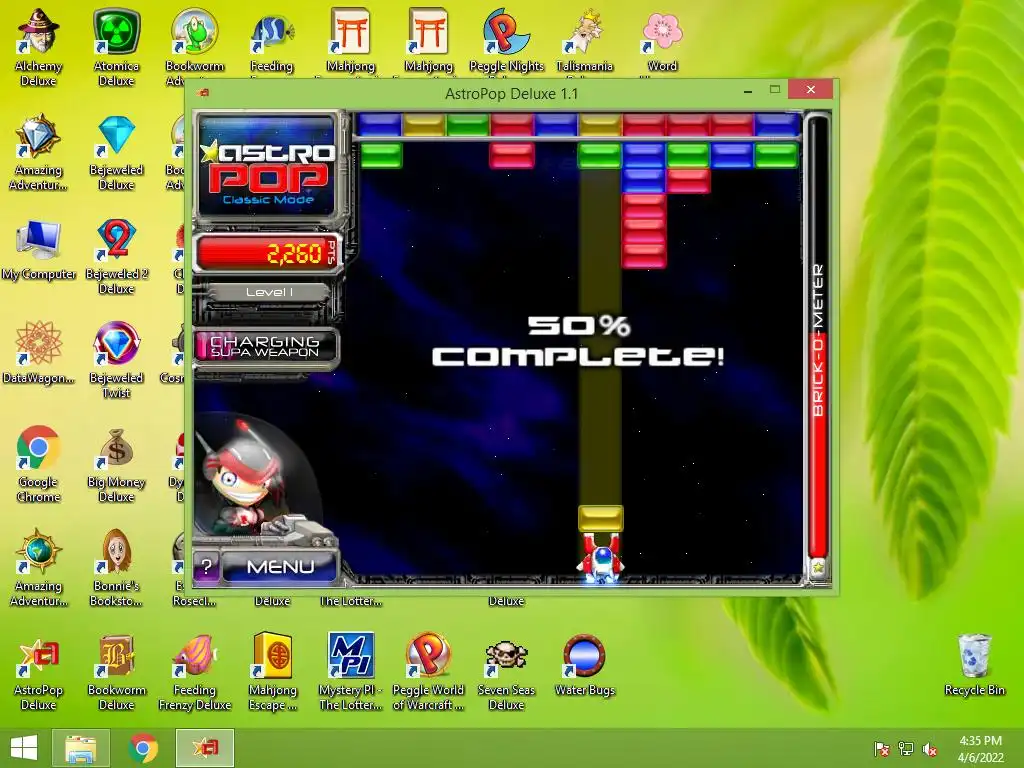1024x768 pixels.
Task: Open the Bejeweled Twist desktop icon
Action: pos(116,360)
